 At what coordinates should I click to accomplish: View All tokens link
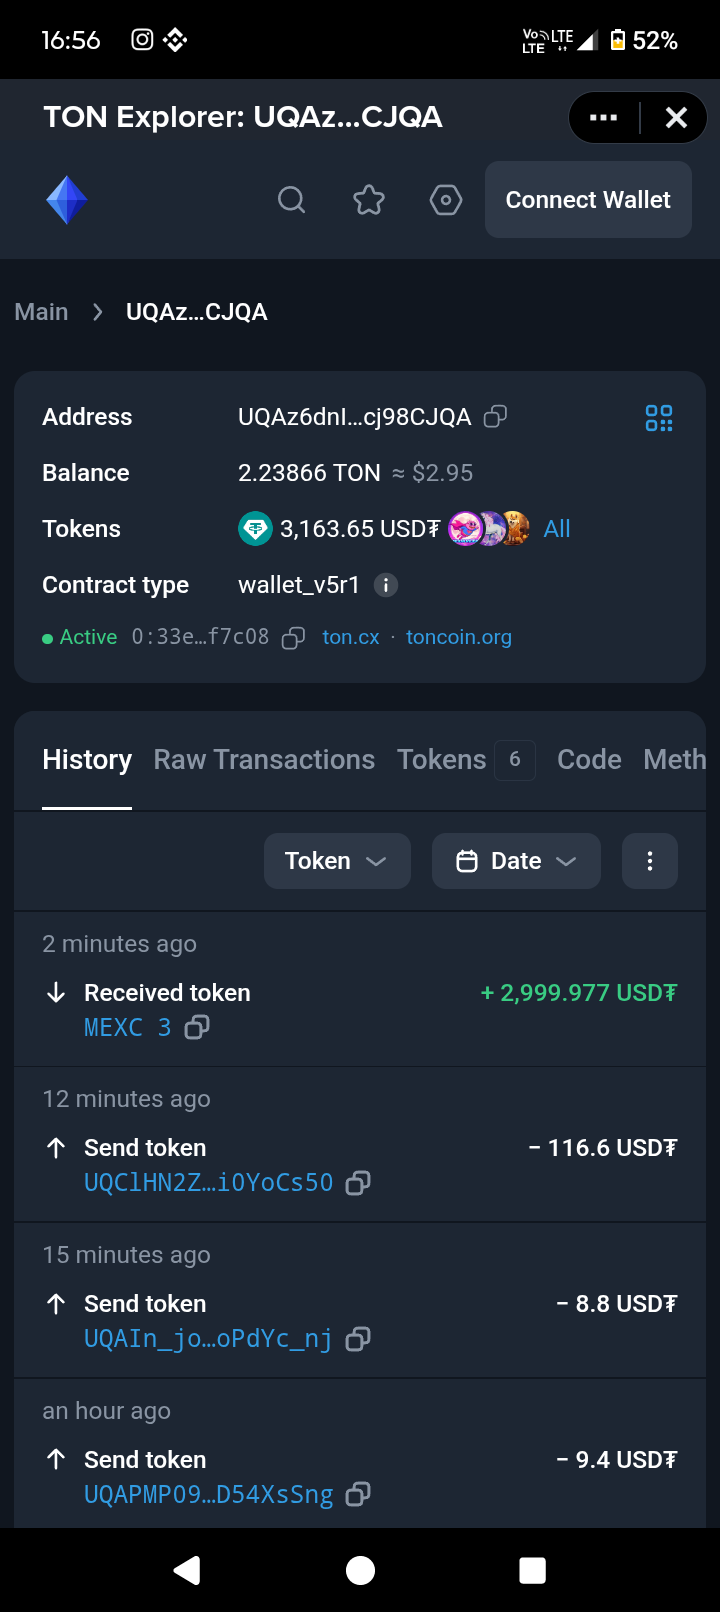tap(557, 529)
